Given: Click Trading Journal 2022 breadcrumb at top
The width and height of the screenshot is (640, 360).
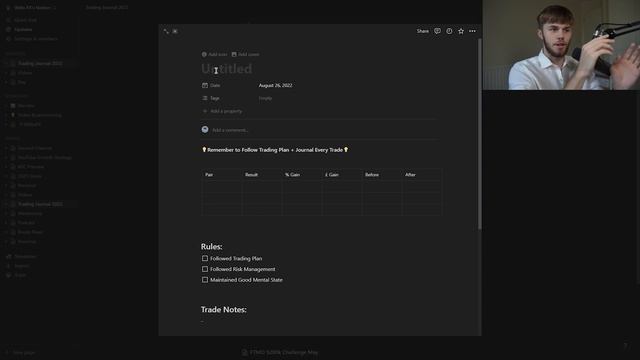Looking at the screenshot, I should (107, 7).
